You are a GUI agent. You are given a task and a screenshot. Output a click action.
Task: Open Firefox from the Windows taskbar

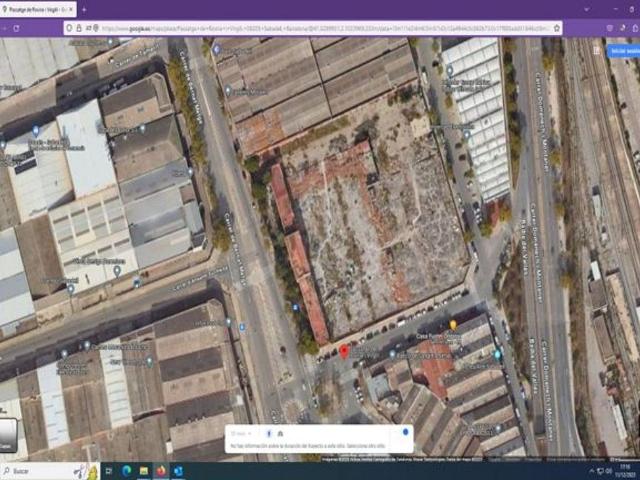coord(159,471)
